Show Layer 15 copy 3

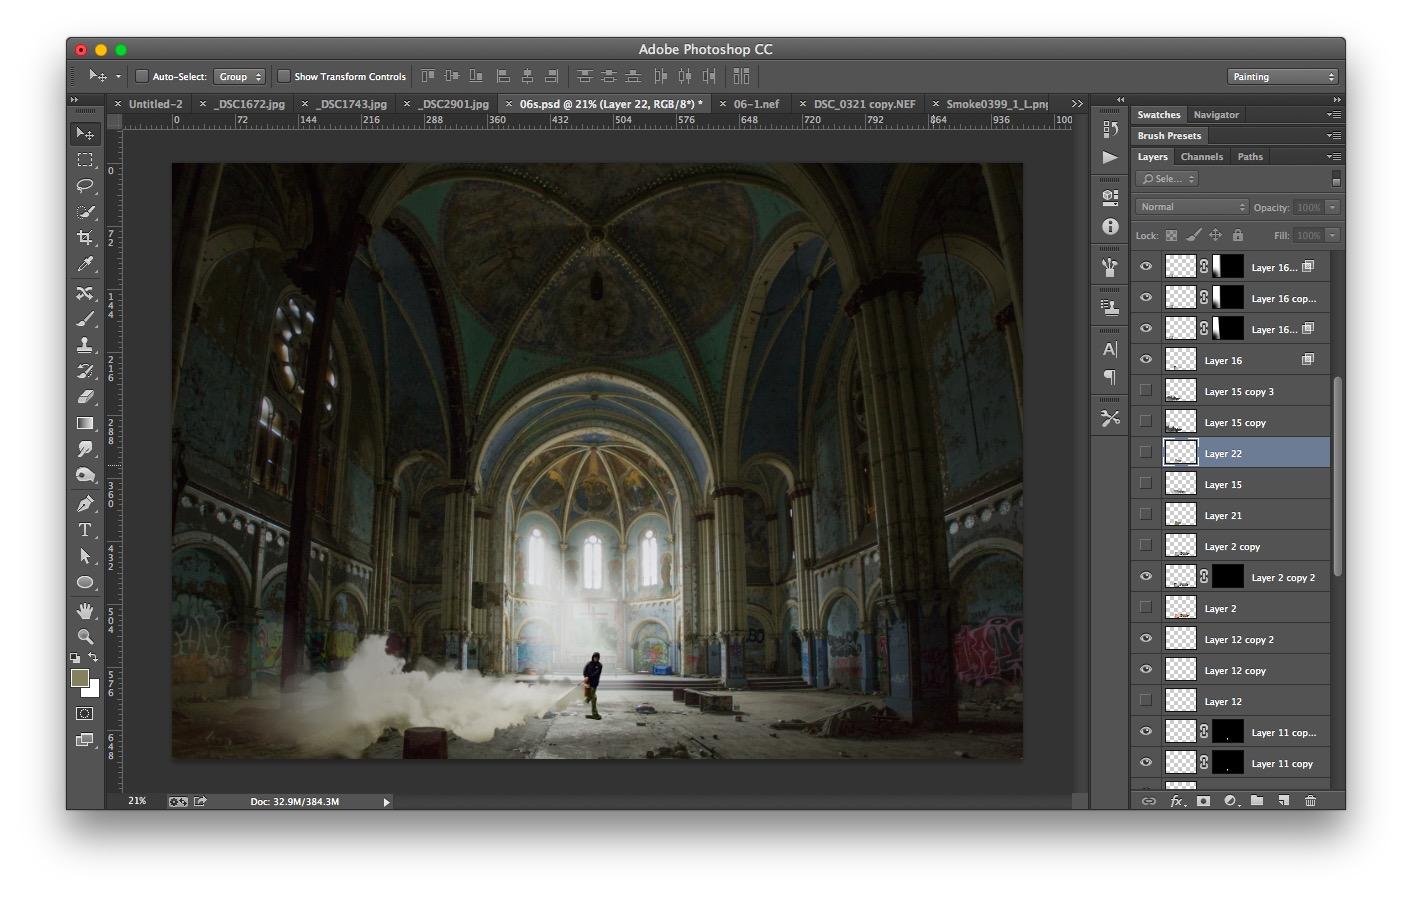(1146, 391)
